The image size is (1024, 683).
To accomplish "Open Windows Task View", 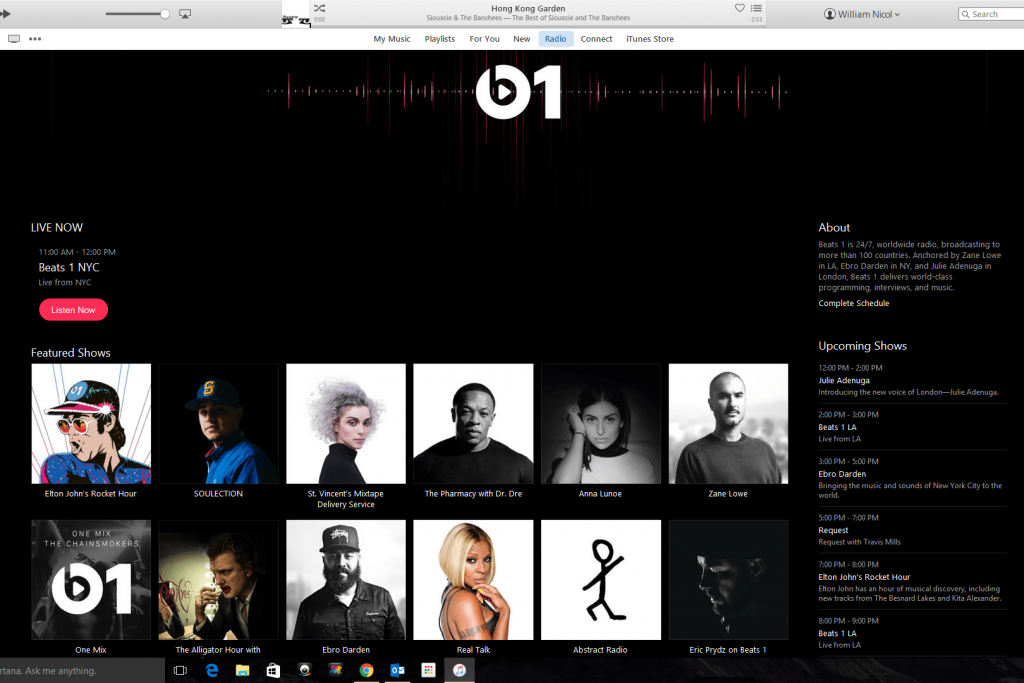I will [x=180, y=671].
